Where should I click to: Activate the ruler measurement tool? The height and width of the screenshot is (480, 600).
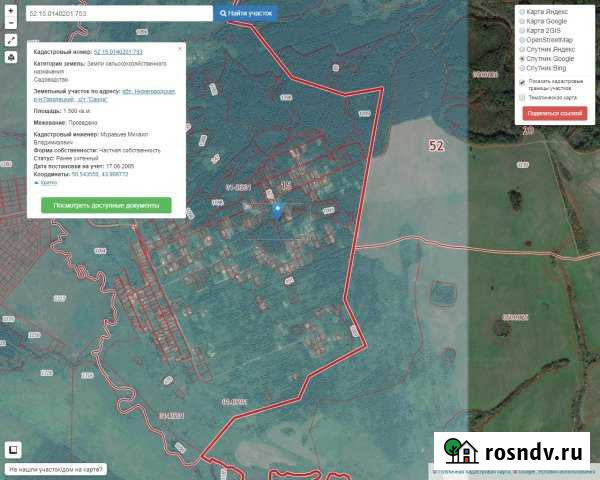(x=10, y=41)
